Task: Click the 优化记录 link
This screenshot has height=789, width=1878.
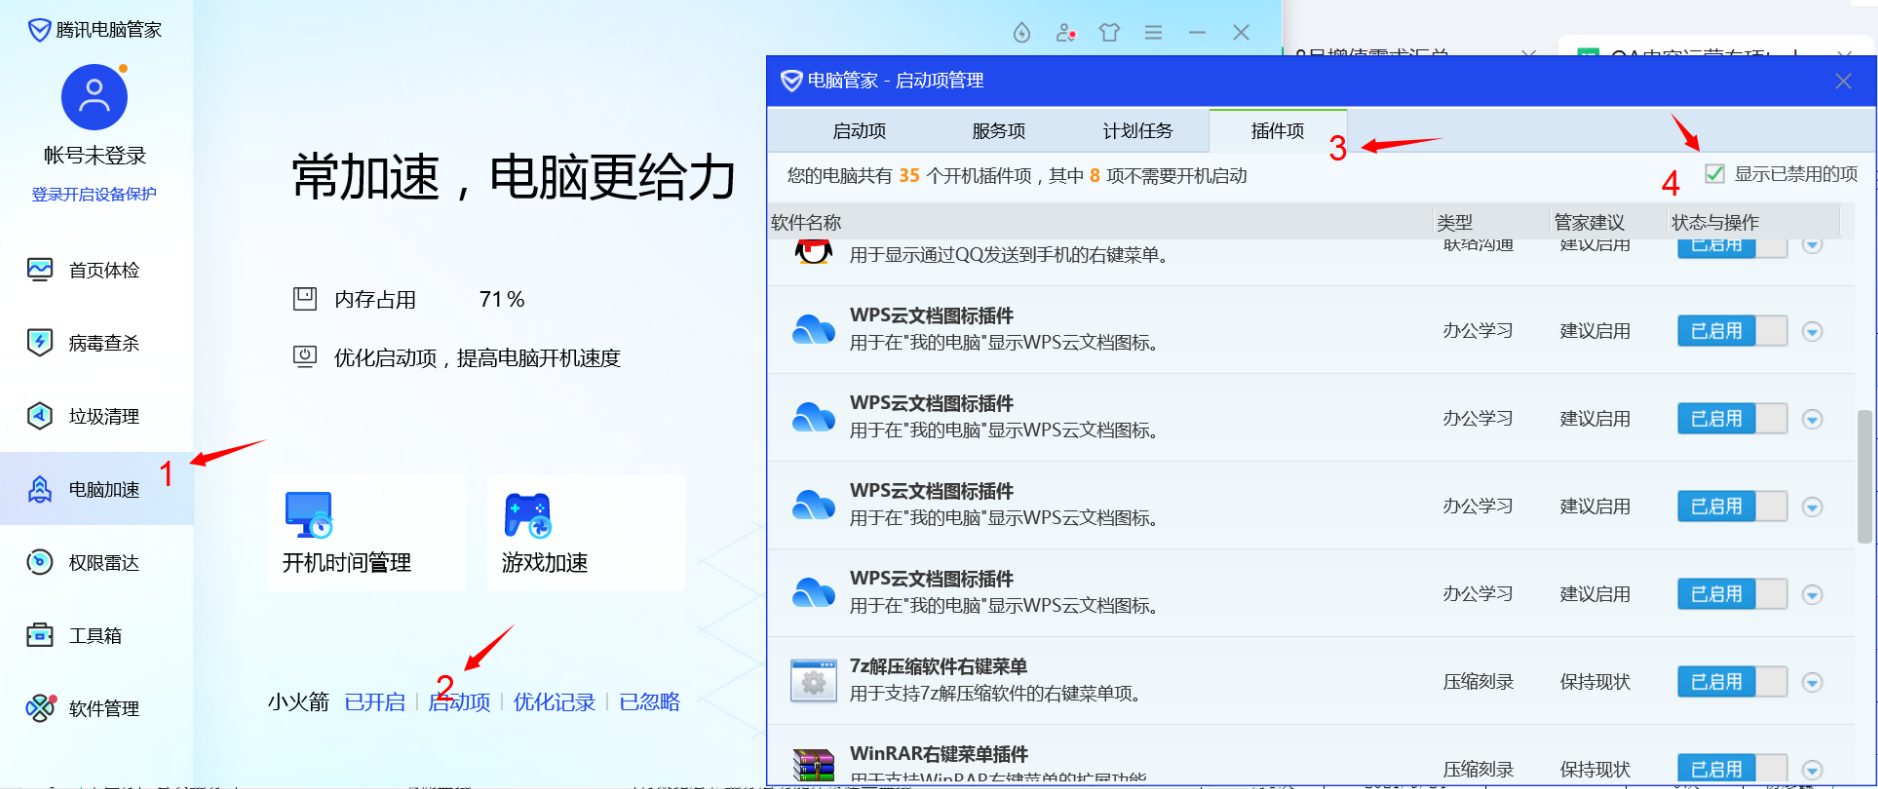Action: (554, 702)
